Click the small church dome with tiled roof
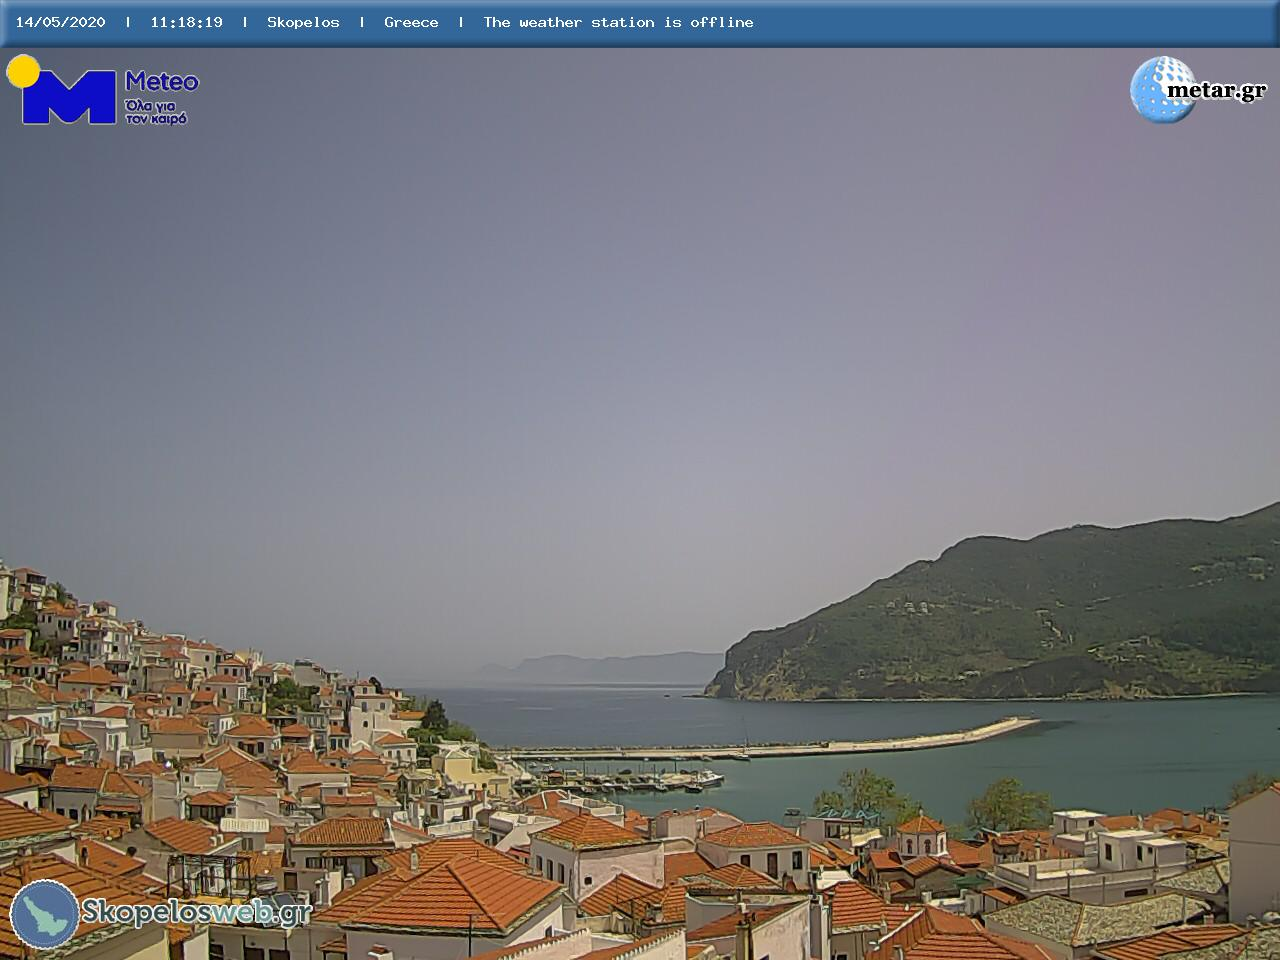Viewport: 1280px width, 960px height. point(921,830)
